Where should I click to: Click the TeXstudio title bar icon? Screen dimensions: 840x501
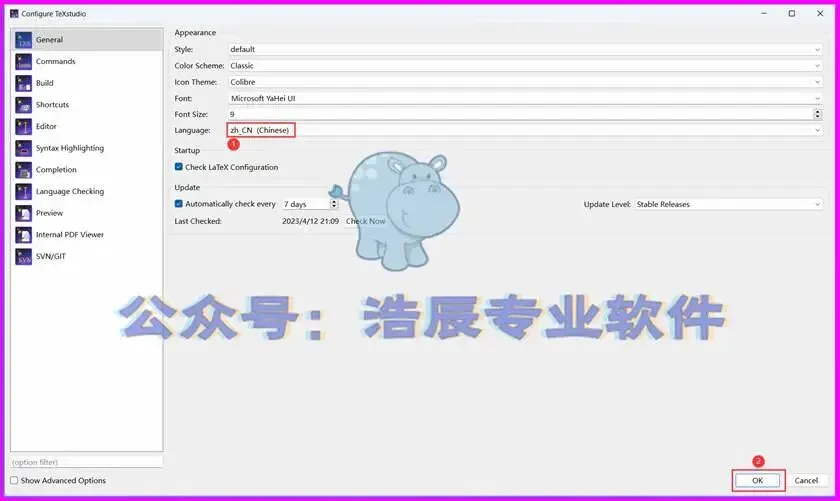pos(14,13)
